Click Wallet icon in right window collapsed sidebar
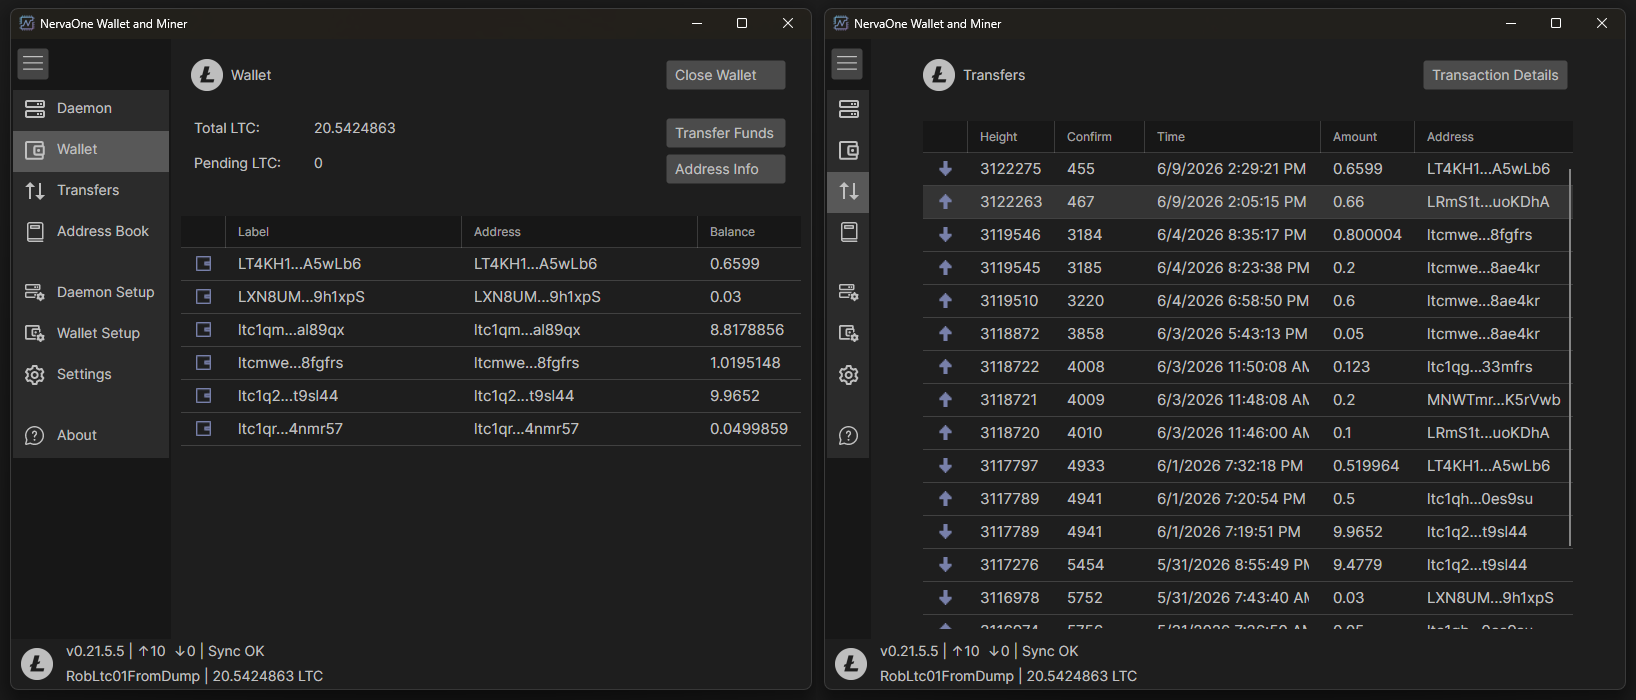Image resolution: width=1636 pixels, height=700 pixels. 848,150
